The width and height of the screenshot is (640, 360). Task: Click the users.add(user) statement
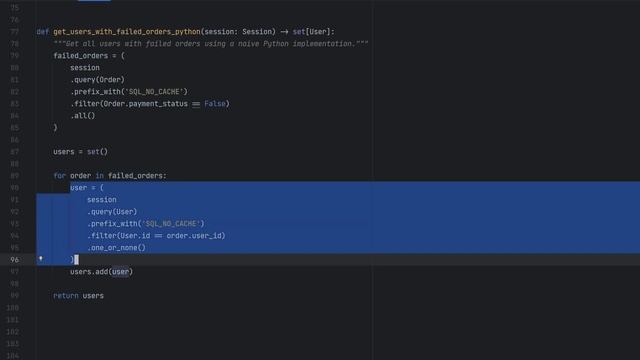[x=102, y=272]
